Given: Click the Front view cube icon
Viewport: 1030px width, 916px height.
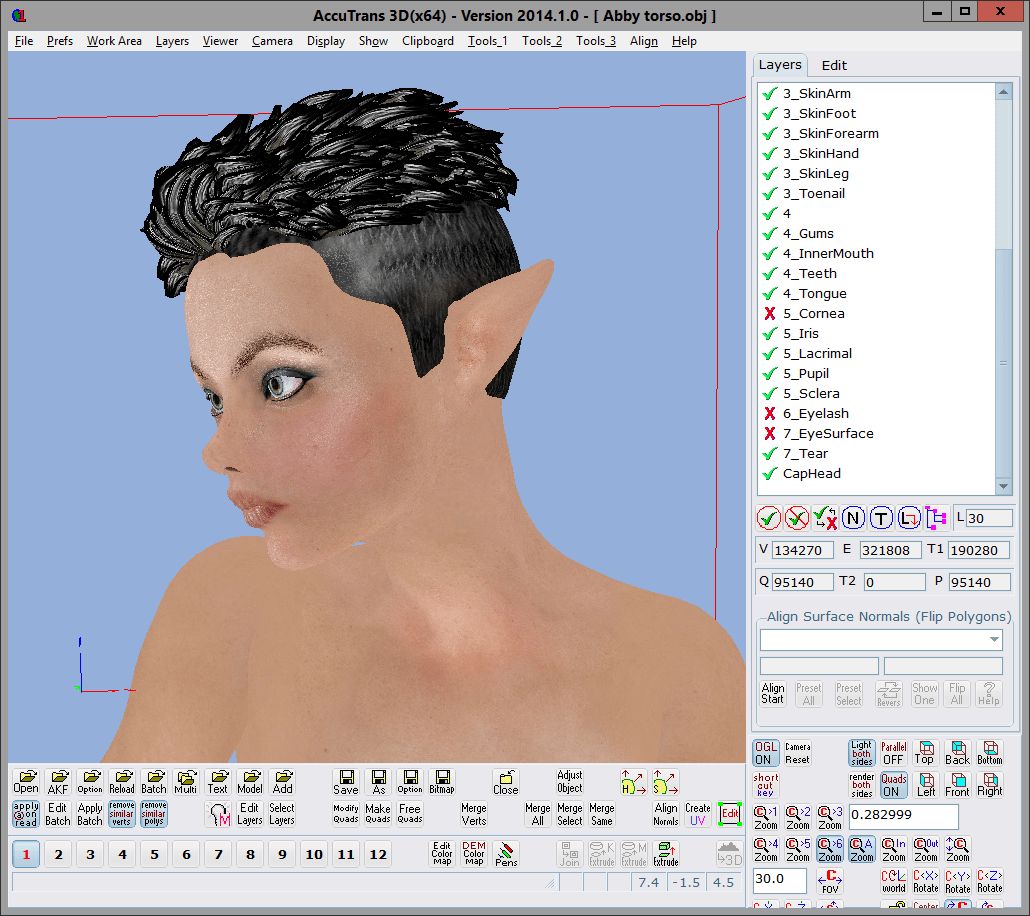Looking at the screenshot, I should 957,784.
